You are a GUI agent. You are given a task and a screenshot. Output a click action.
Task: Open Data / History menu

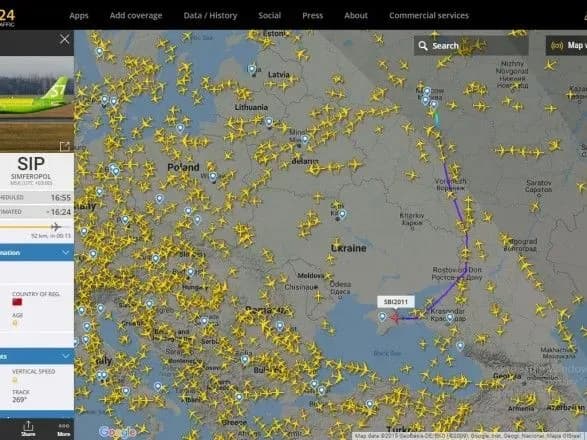210,15
